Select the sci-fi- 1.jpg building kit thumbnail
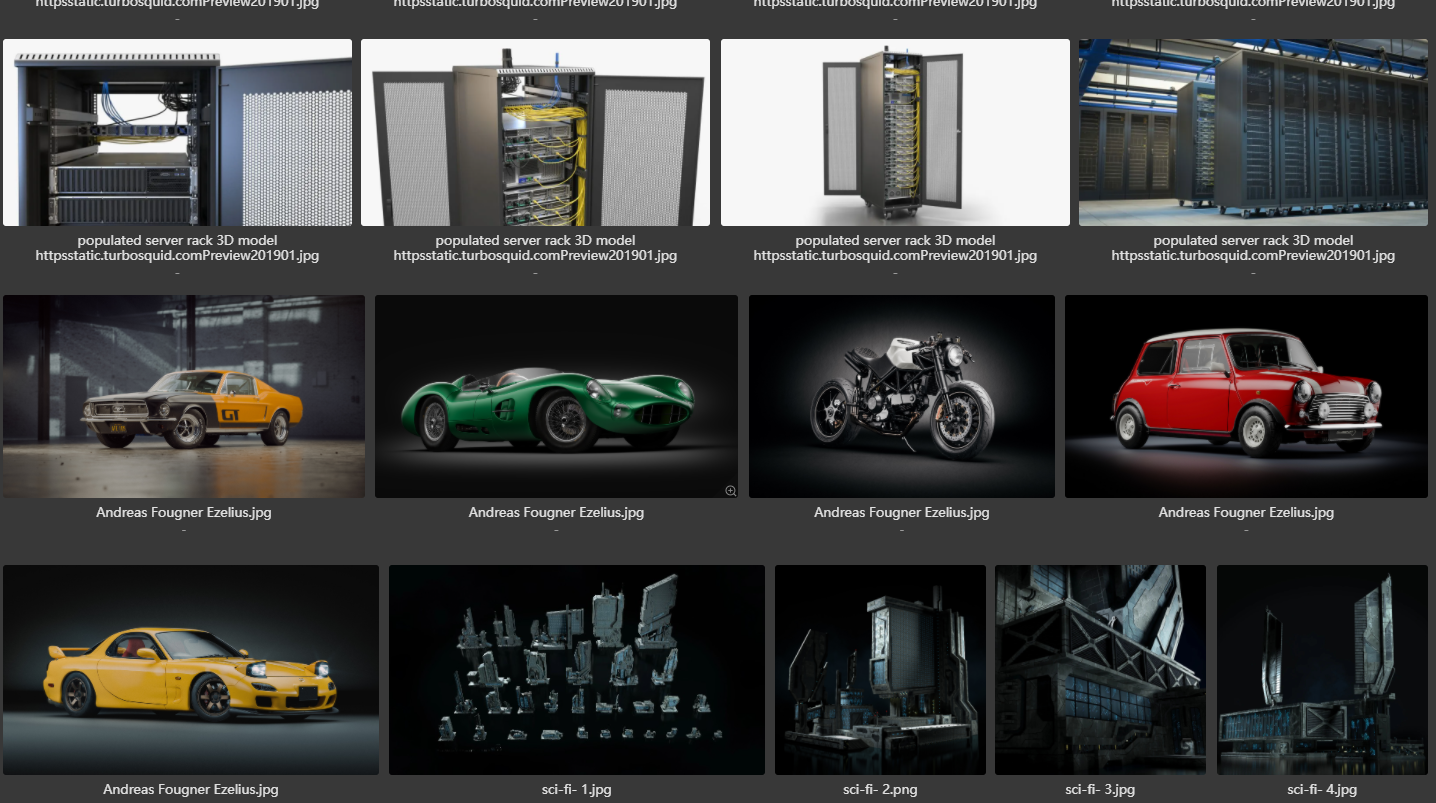This screenshot has height=803, width=1436. (x=576, y=669)
